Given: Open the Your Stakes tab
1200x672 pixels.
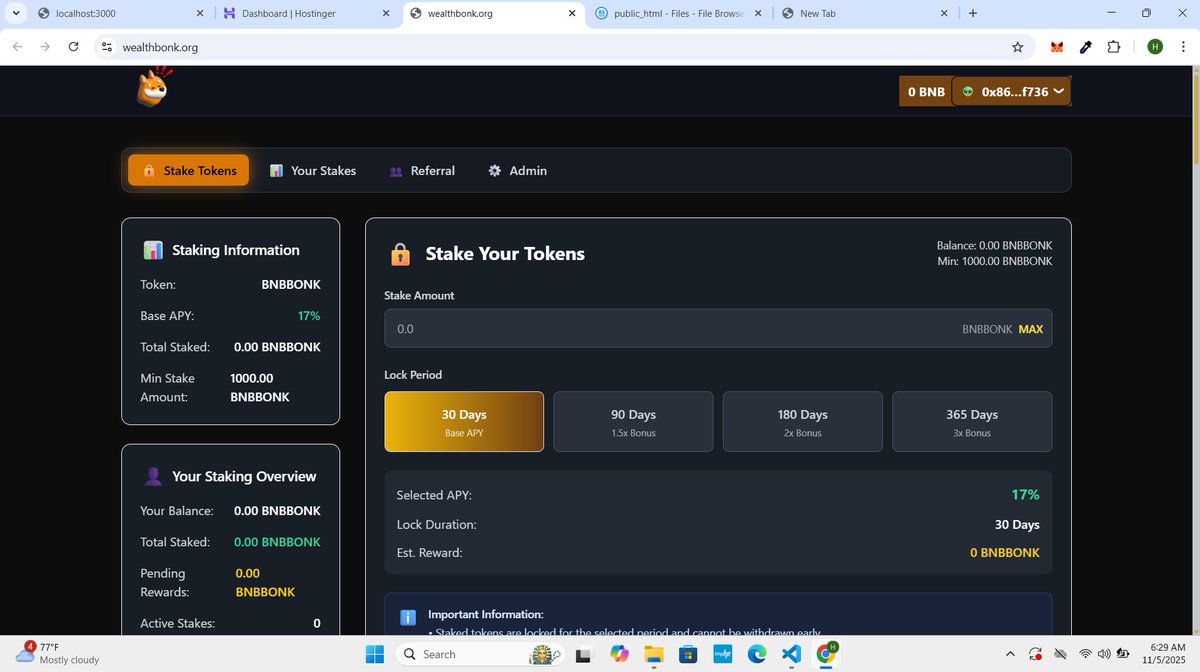Looking at the screenshot, I should click(x=313, y=170).
